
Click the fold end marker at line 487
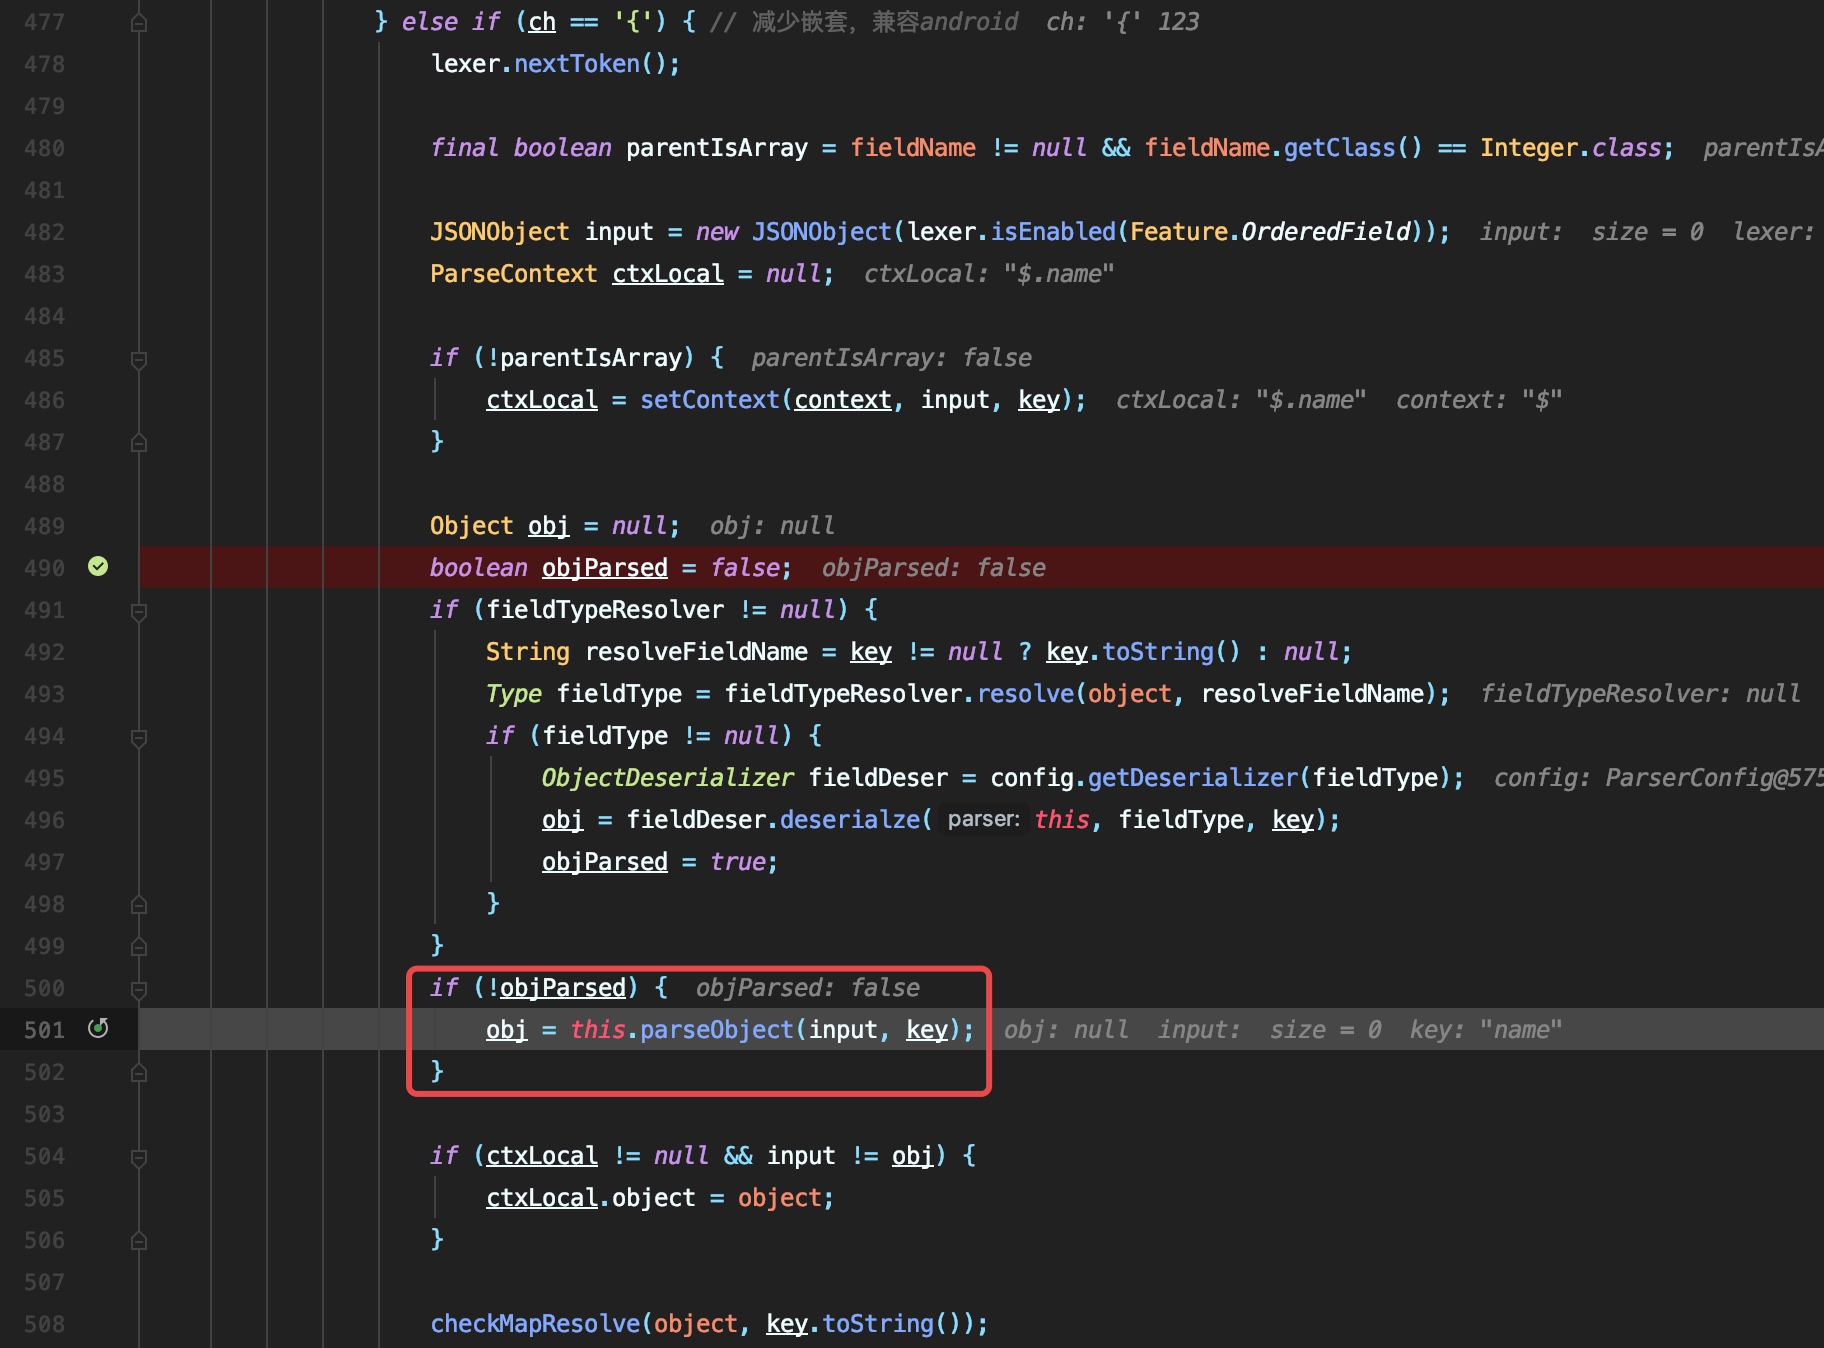point(139,442)
